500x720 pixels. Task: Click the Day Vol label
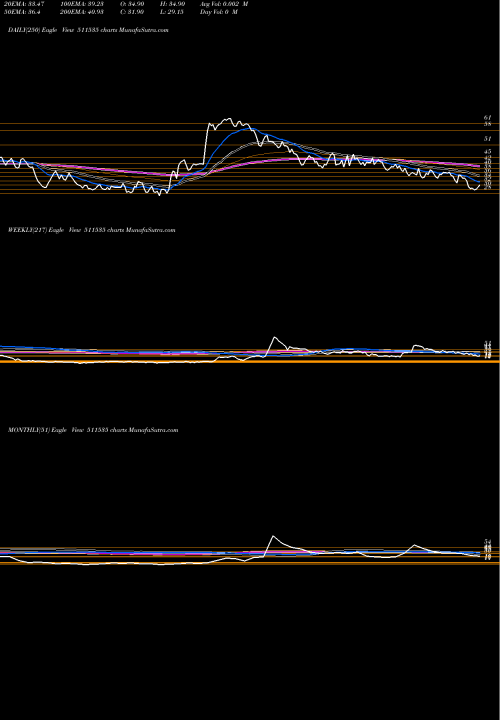point(219,12)
